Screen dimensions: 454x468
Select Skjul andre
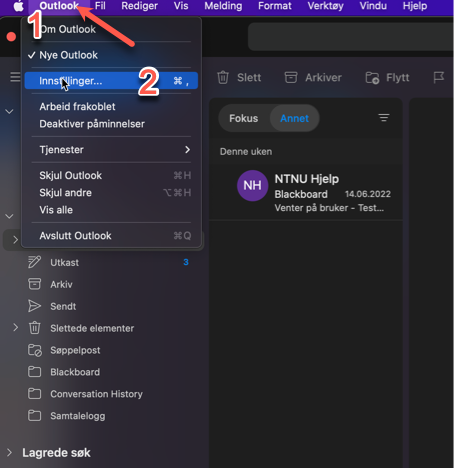(111, 193)
